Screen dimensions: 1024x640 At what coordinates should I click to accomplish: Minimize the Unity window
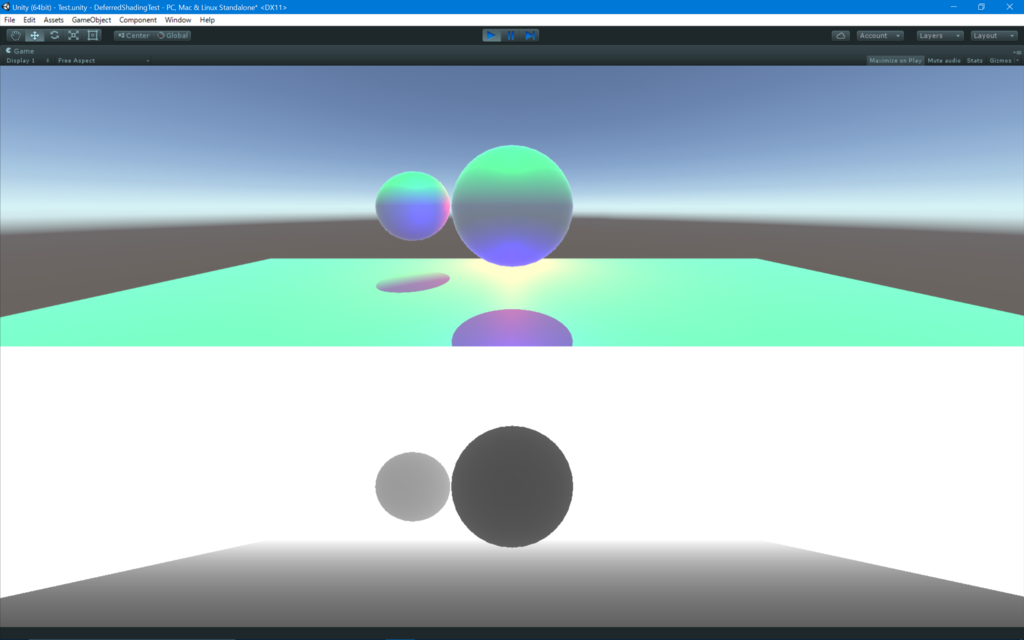(953, 7)
